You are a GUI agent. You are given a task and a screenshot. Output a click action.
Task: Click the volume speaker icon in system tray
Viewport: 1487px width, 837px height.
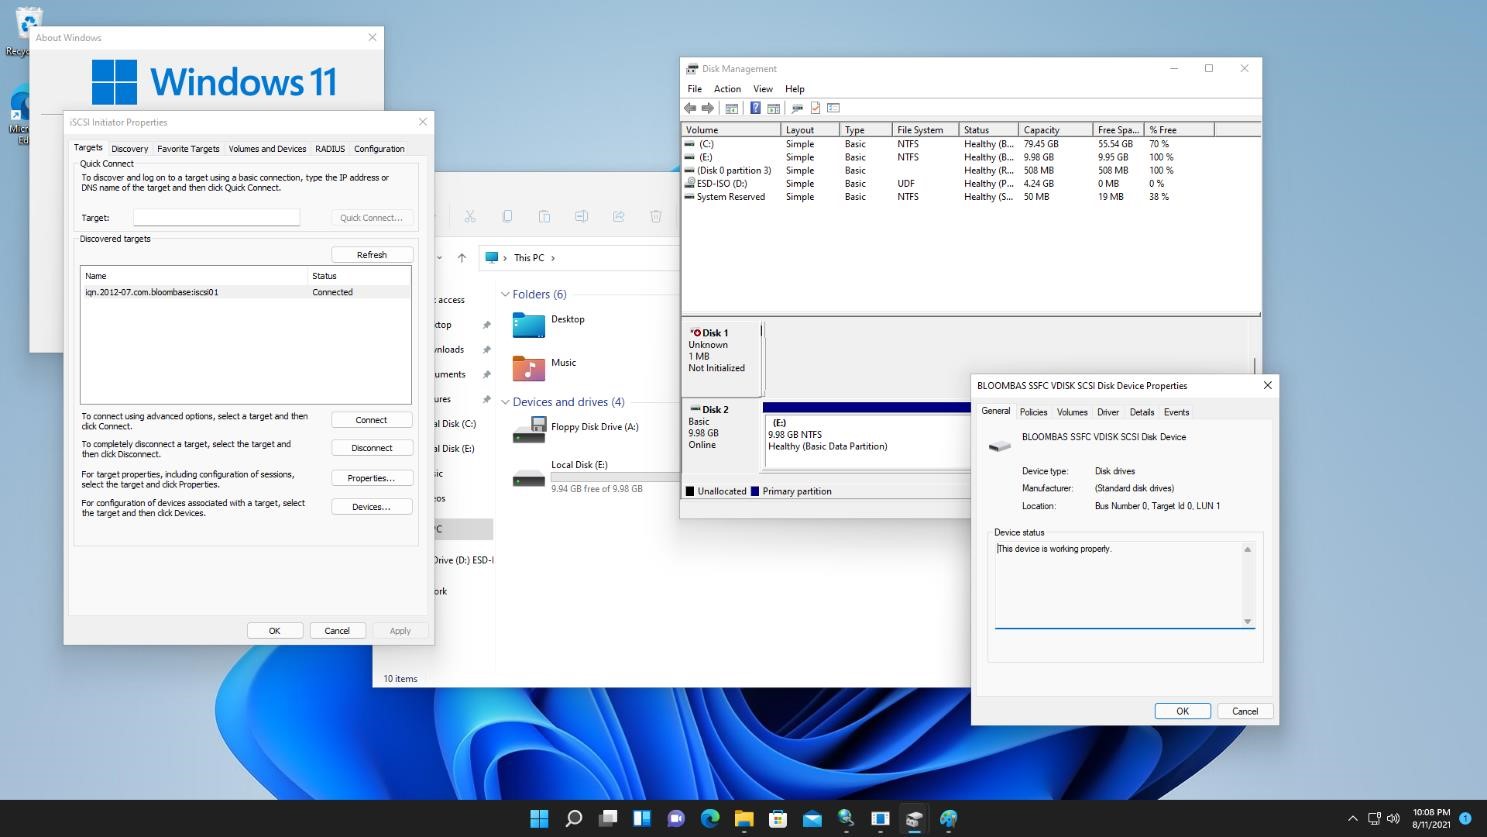pyautogui.click(x=1393, y=819)
